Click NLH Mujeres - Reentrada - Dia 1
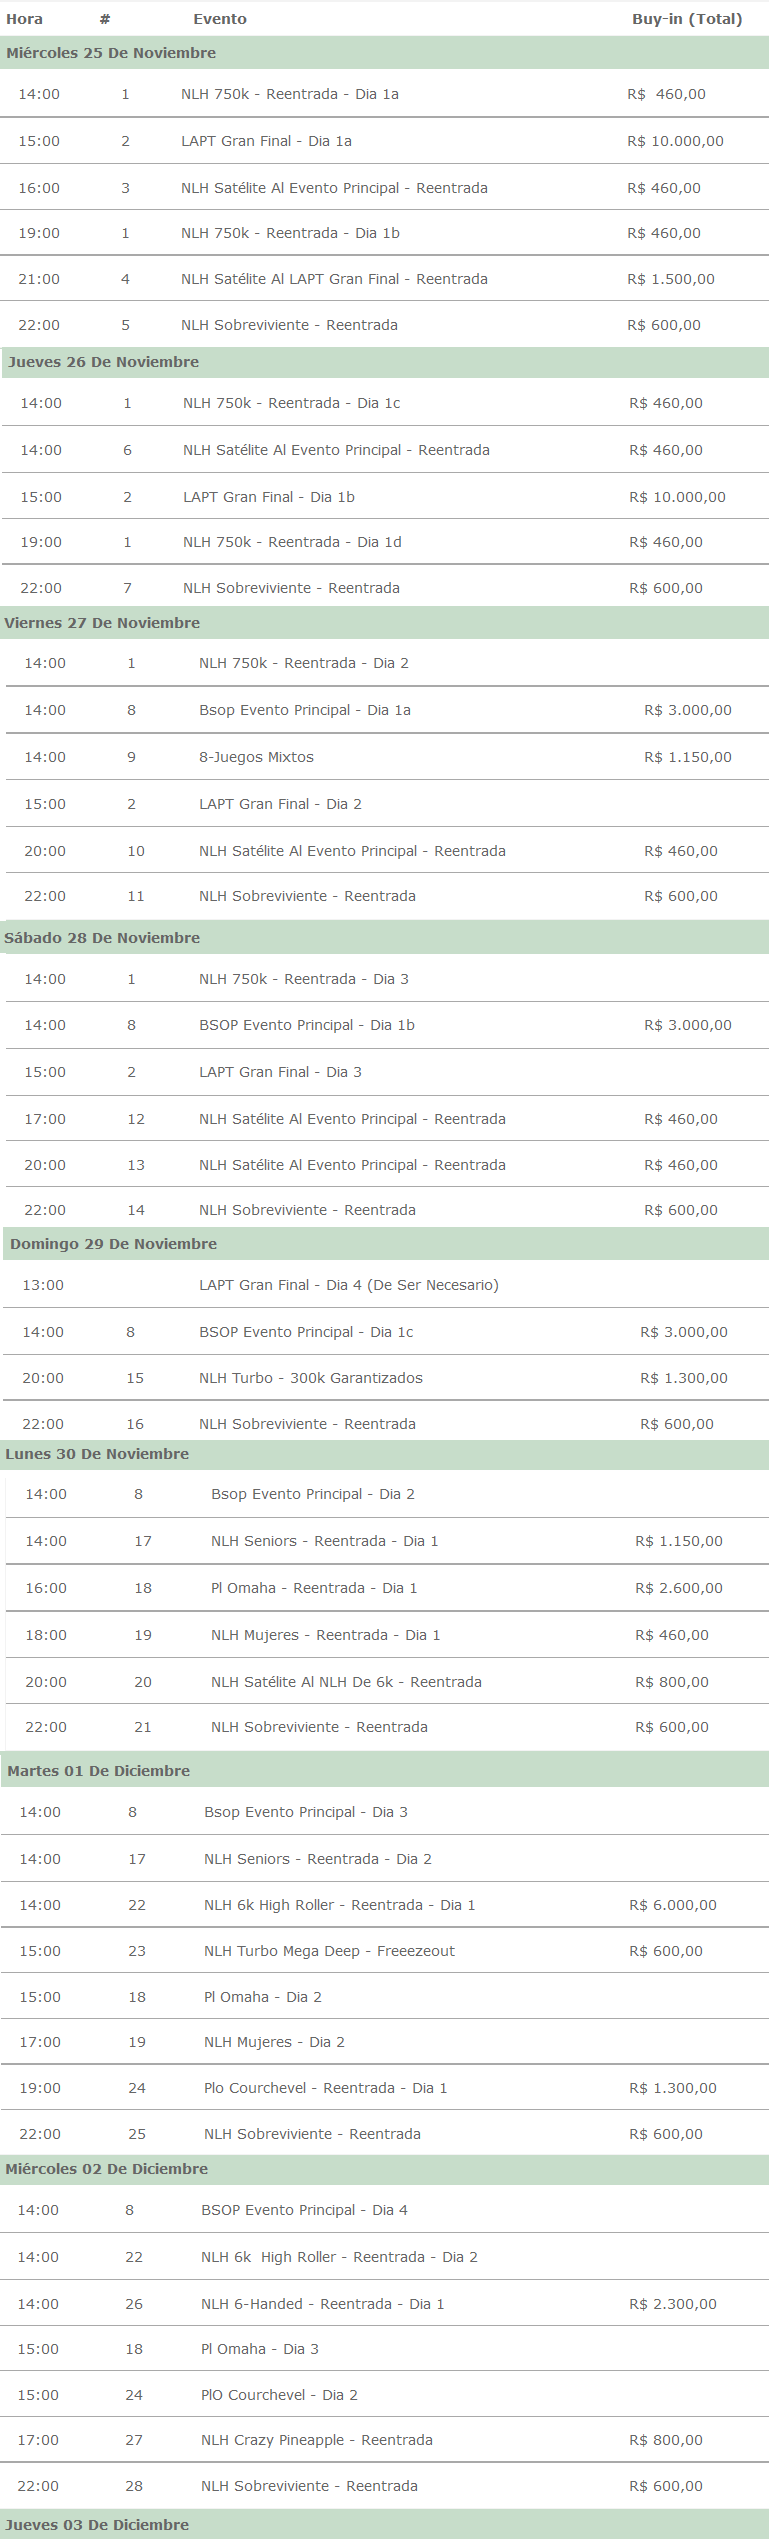The image size is (769, 2541). click(326, 1635)
